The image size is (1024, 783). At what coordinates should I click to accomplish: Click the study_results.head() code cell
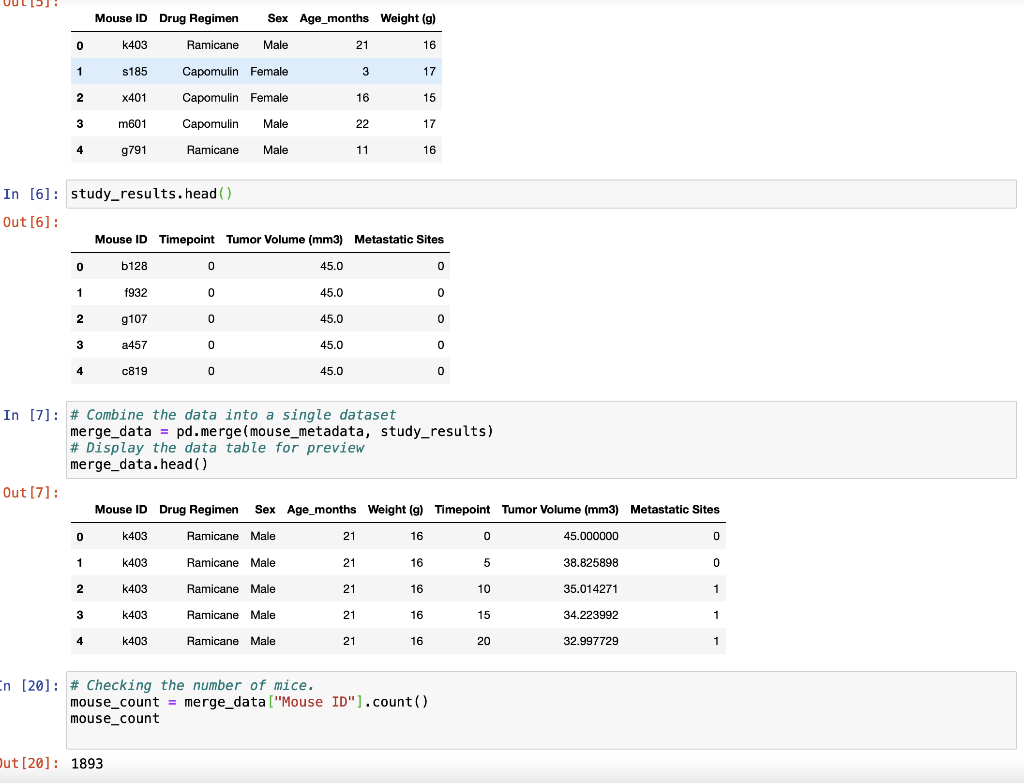[541, 194]
